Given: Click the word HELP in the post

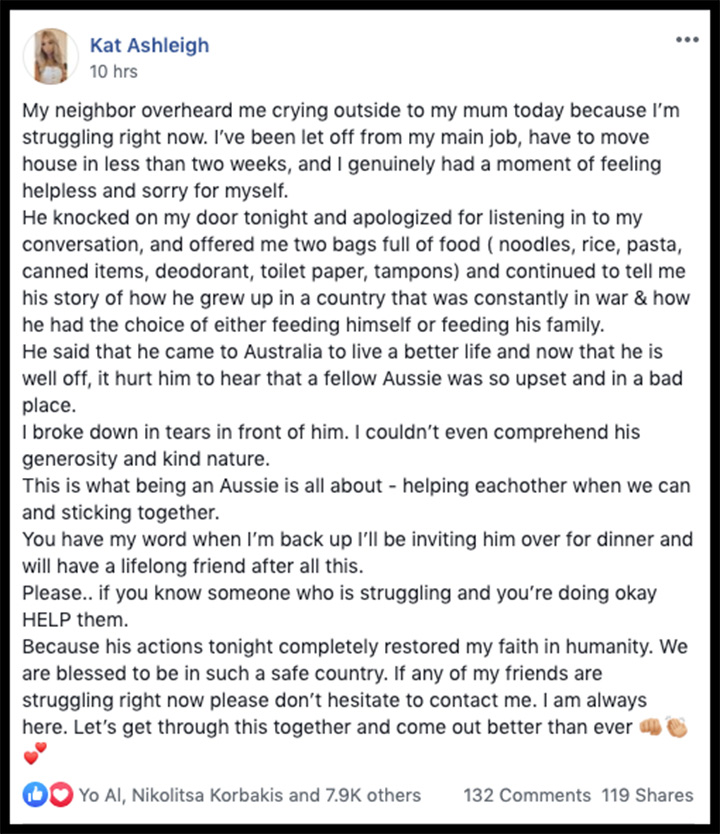Looking at the screenshot, I should click(x=46, y=620).
